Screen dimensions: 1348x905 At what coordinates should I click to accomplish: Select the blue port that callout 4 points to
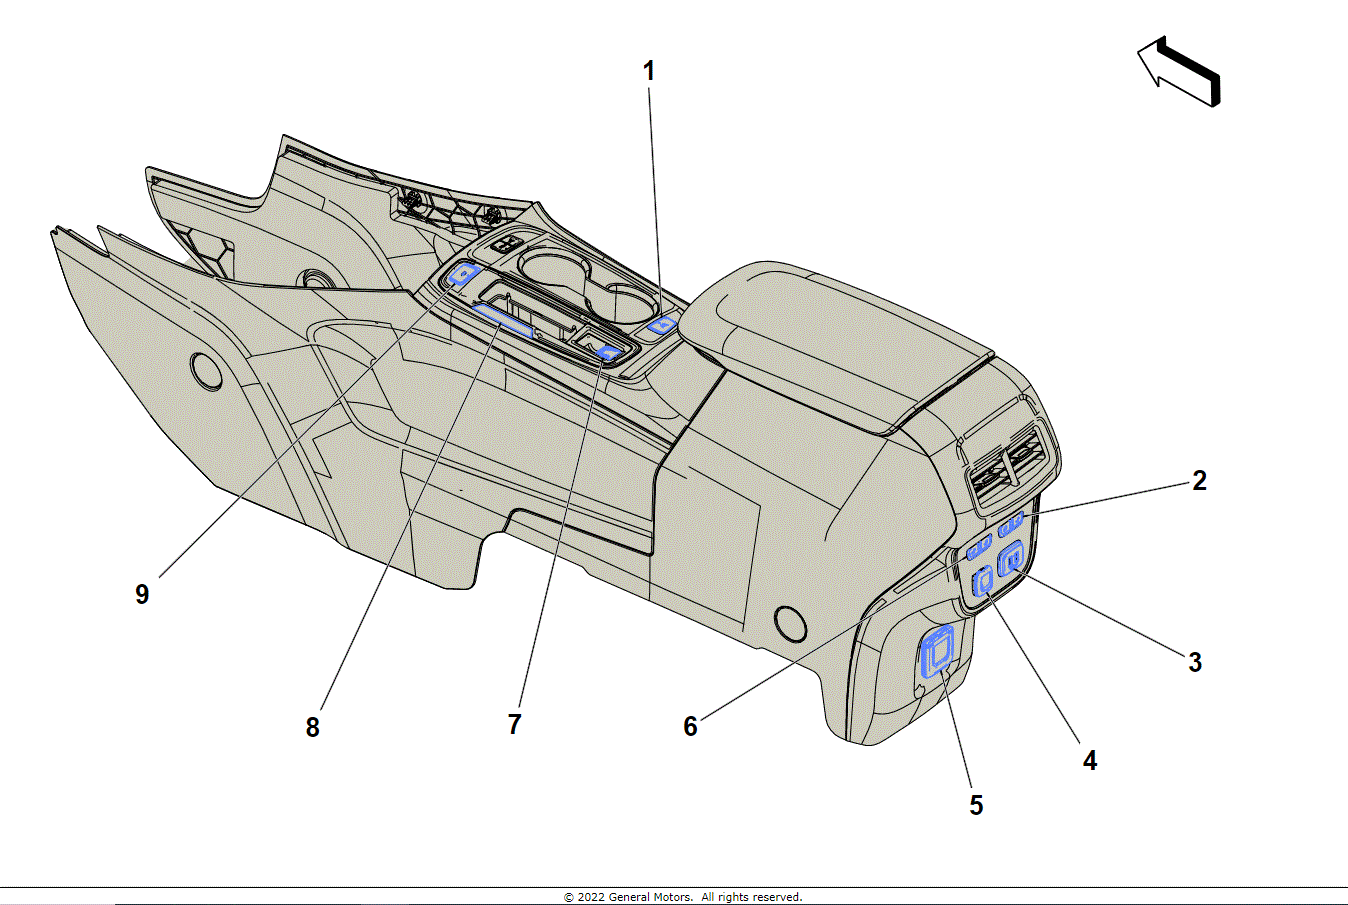(x=983, y=579)
